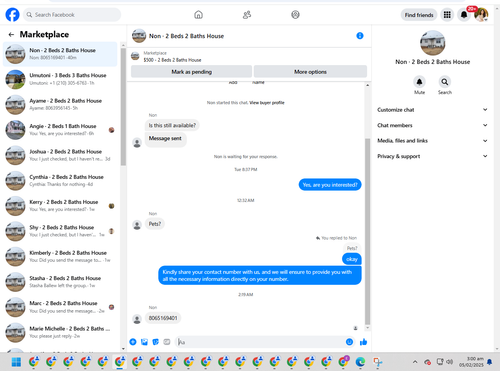Expand Privacy & support section
Image resolution: width=500 pixels, height=371 pixels.
click(x=432, y=156)
